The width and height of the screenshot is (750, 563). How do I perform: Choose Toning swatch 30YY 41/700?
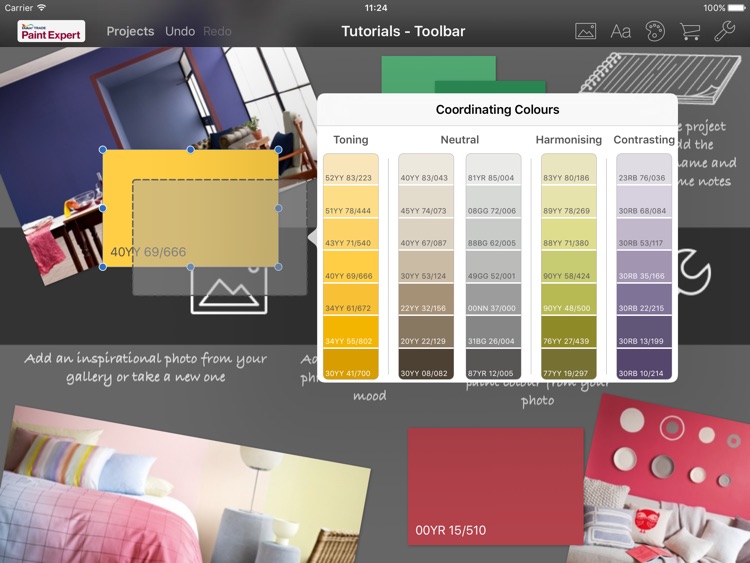(x=351, y=364)
